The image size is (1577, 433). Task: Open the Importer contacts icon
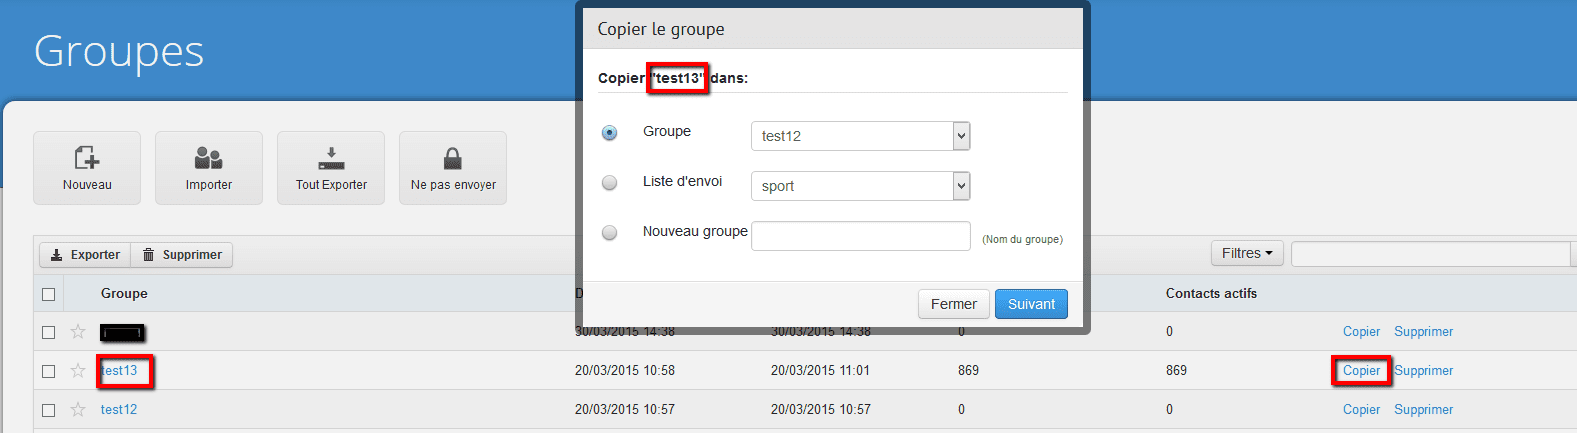click(x=208, y=158)
